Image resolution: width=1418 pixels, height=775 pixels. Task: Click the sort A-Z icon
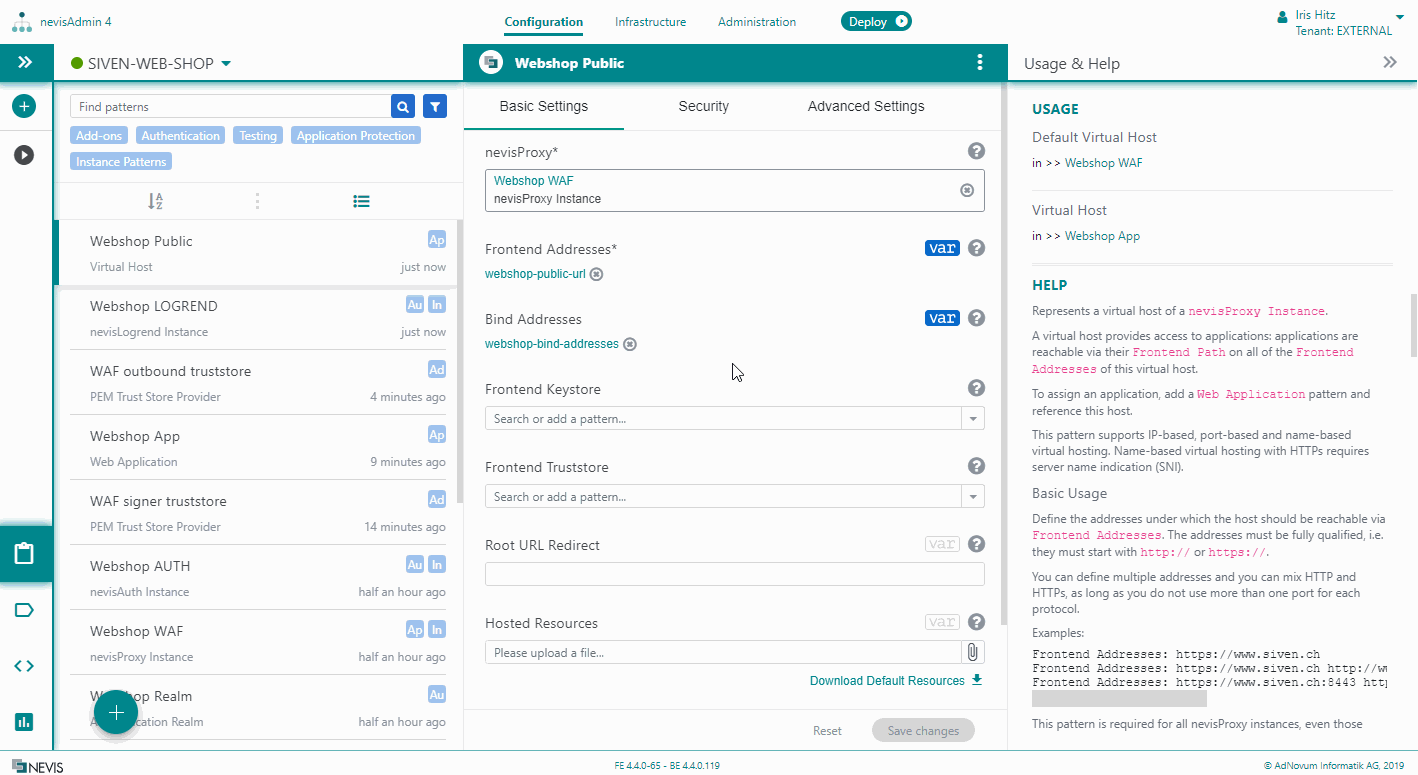click(155, 201)
